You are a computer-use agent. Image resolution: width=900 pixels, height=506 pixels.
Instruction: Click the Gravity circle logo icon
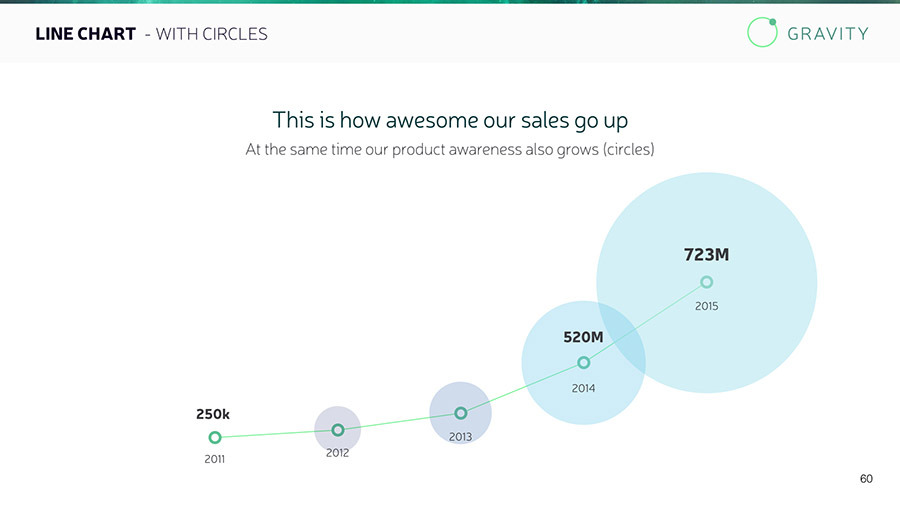[762, 32]
